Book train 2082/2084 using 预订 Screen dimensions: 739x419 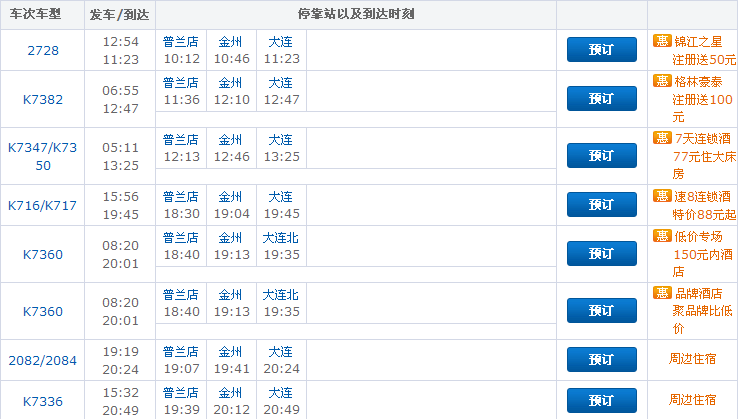click(601, 360)
